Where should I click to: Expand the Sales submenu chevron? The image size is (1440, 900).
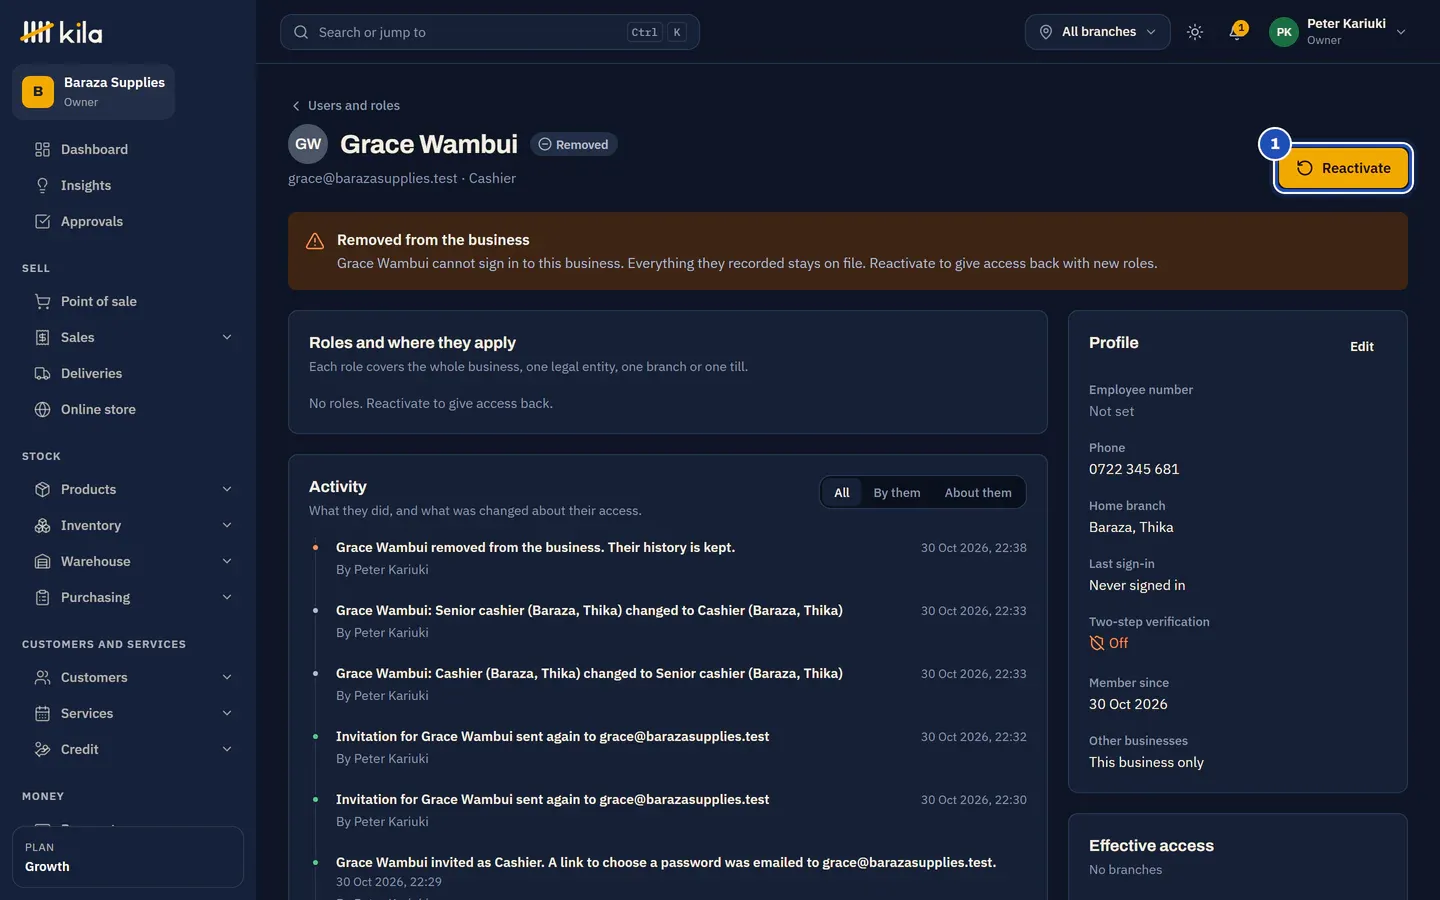pyautogui.click(x=227, y=338)
